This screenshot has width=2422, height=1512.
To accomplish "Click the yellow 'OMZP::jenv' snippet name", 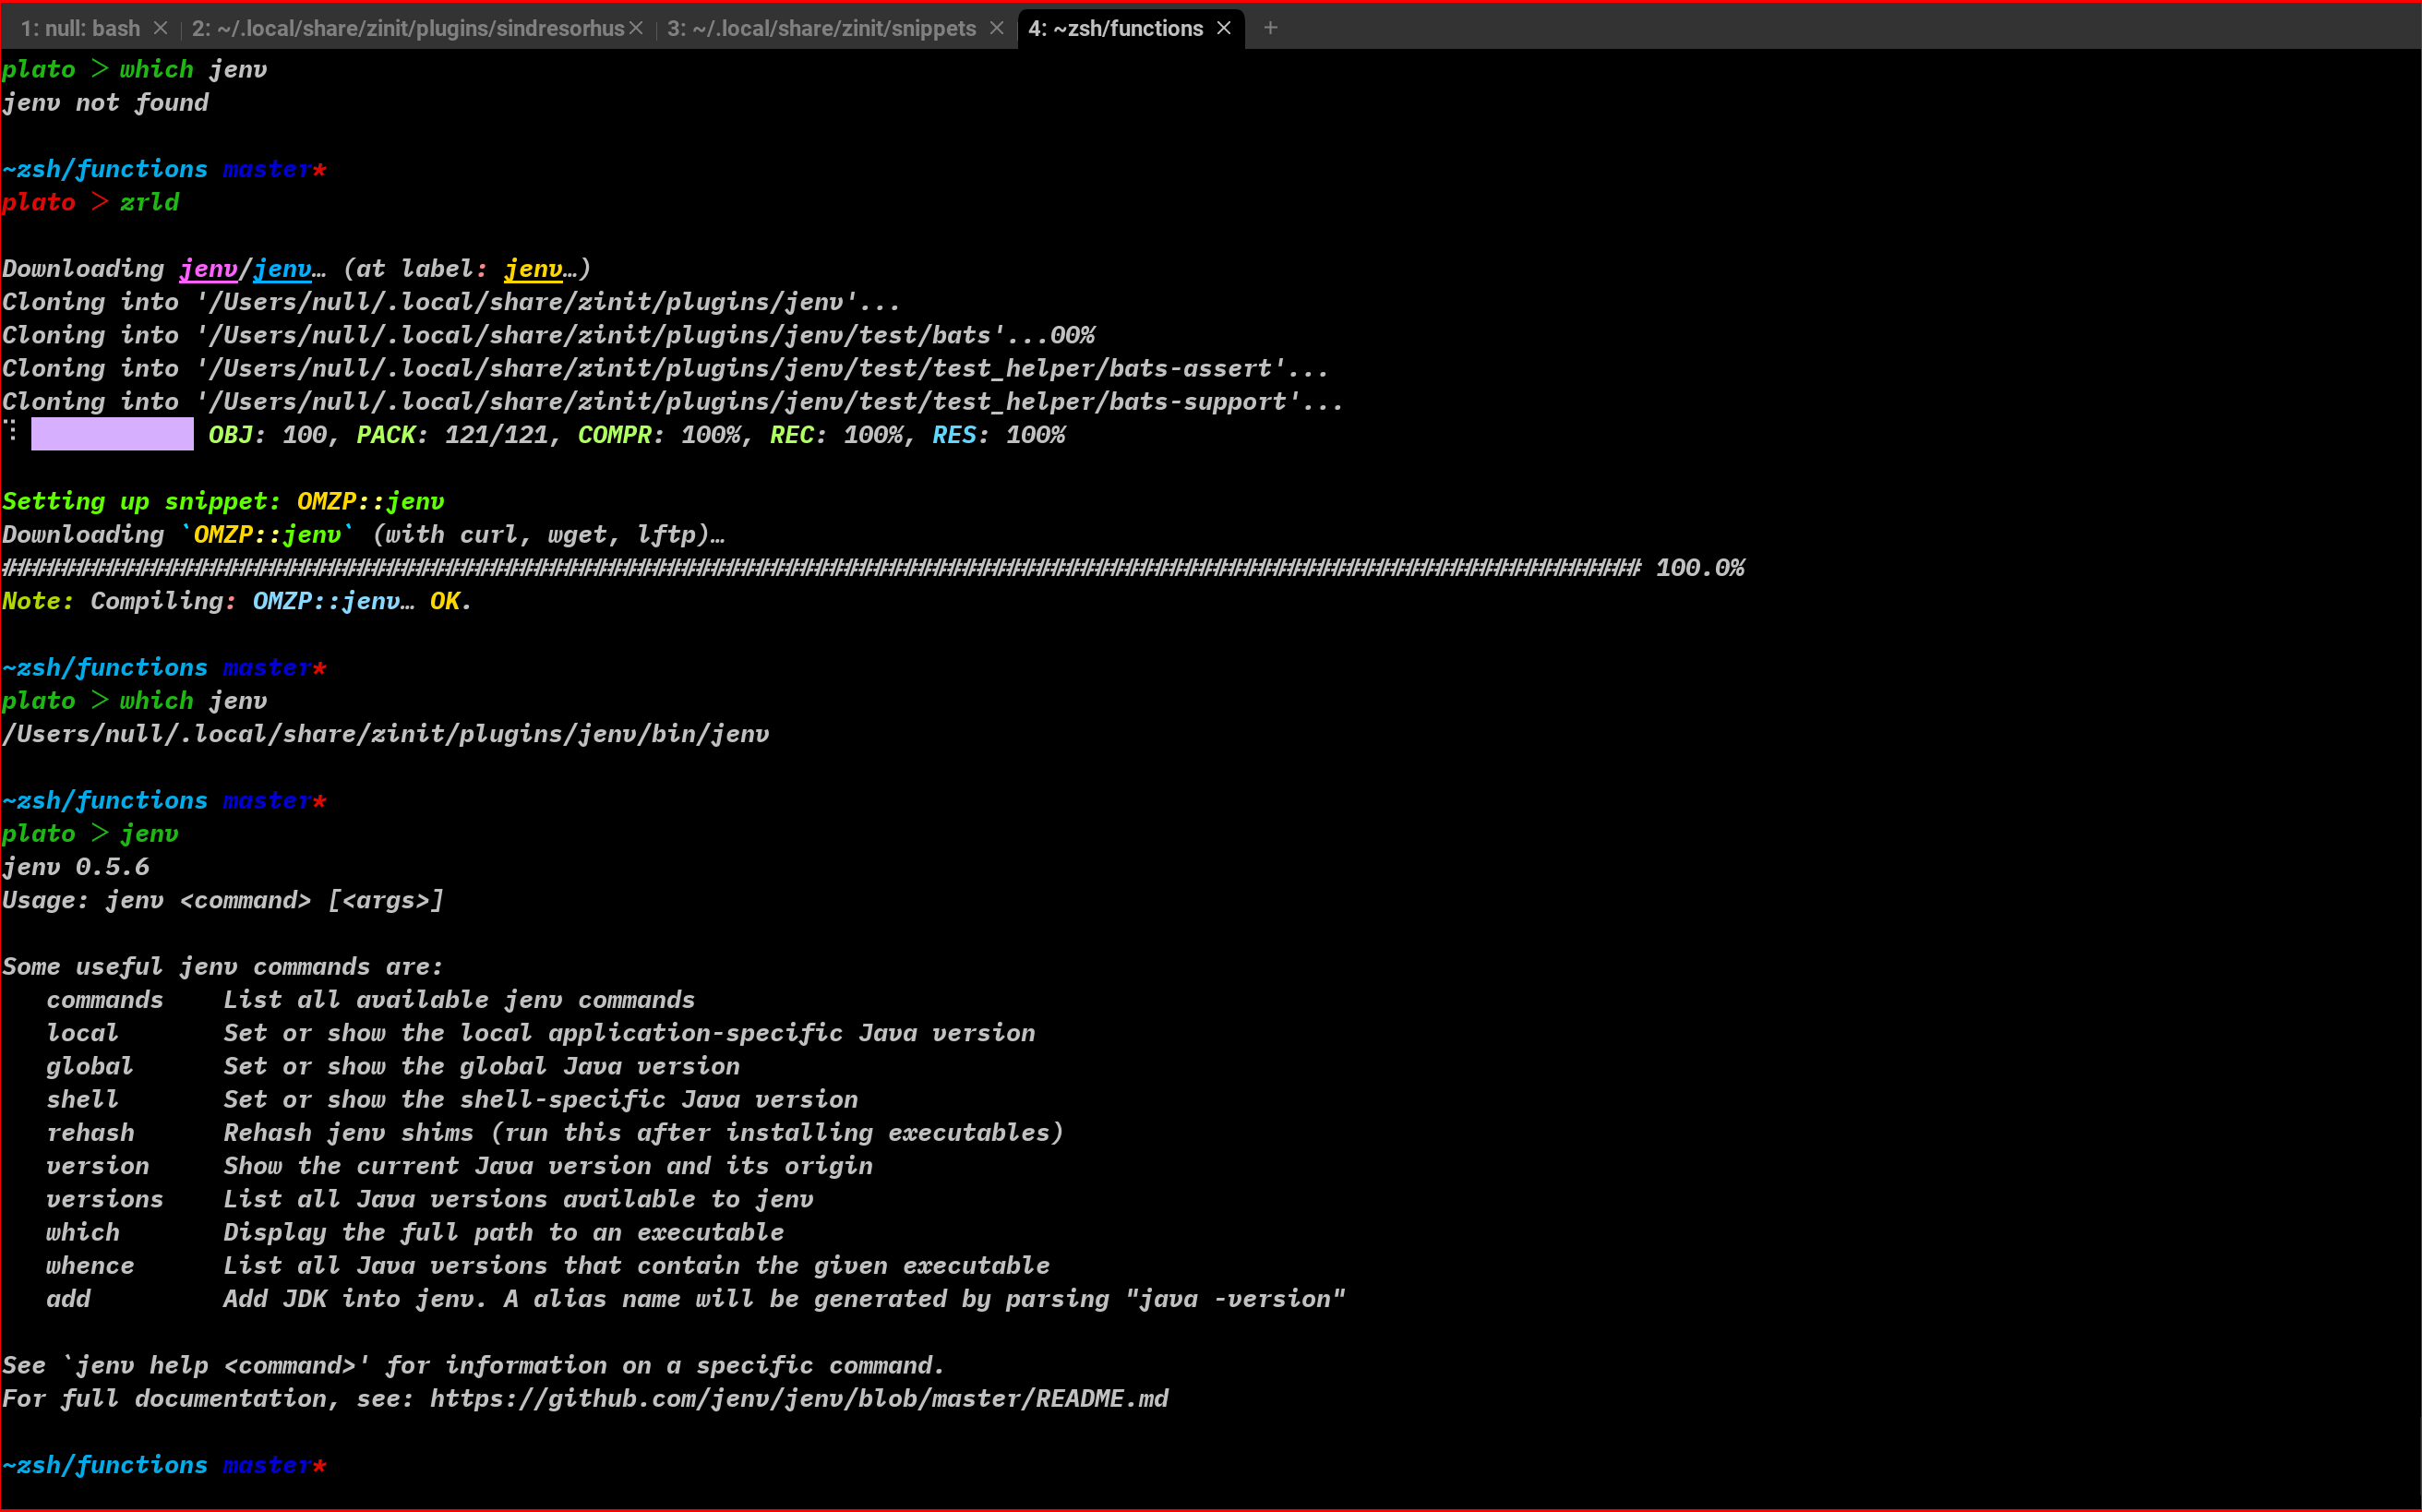I will pyautogui.click(x=370, y=501).
